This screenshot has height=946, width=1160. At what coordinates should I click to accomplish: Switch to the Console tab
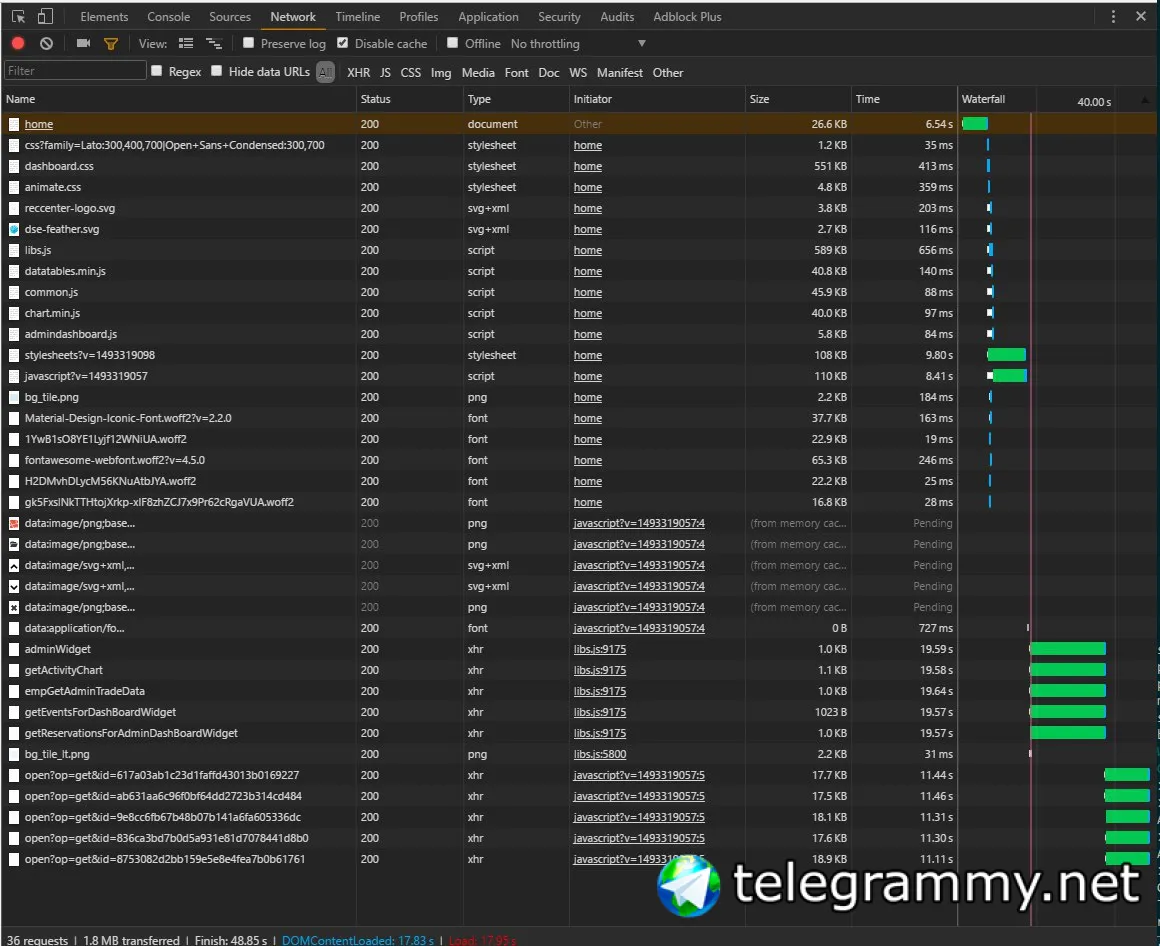point(168,17)
